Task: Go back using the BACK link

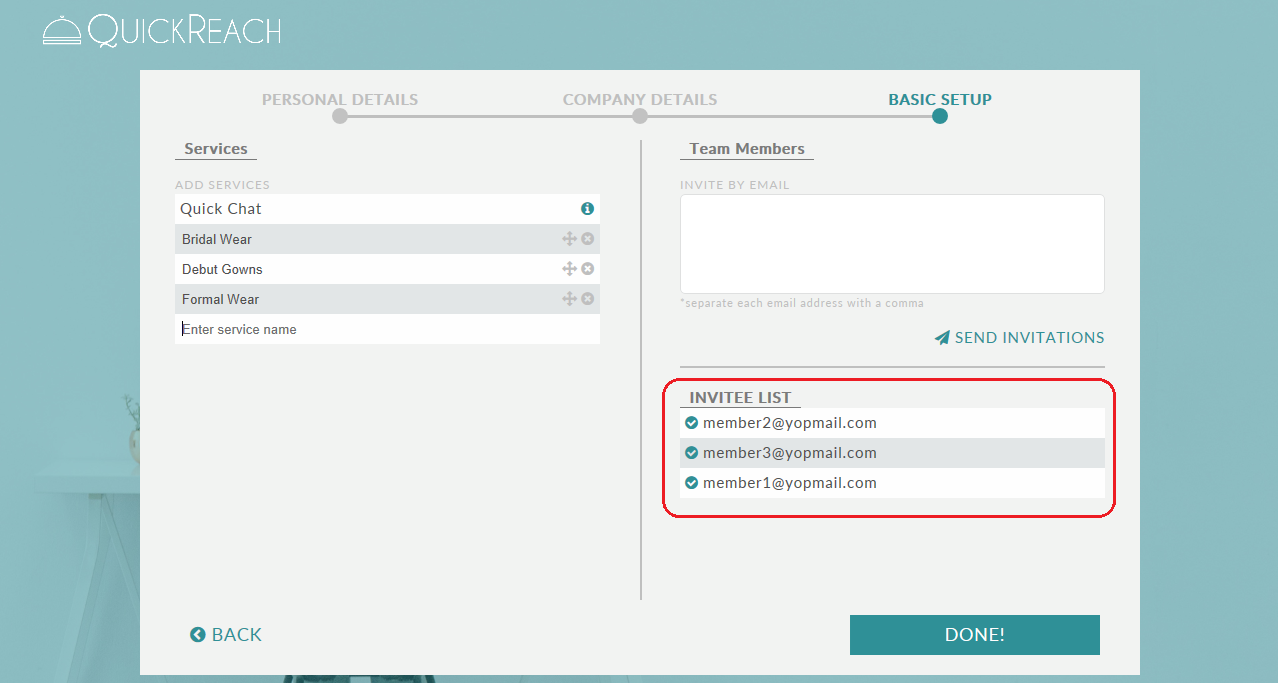Action: tap(226, 635)
